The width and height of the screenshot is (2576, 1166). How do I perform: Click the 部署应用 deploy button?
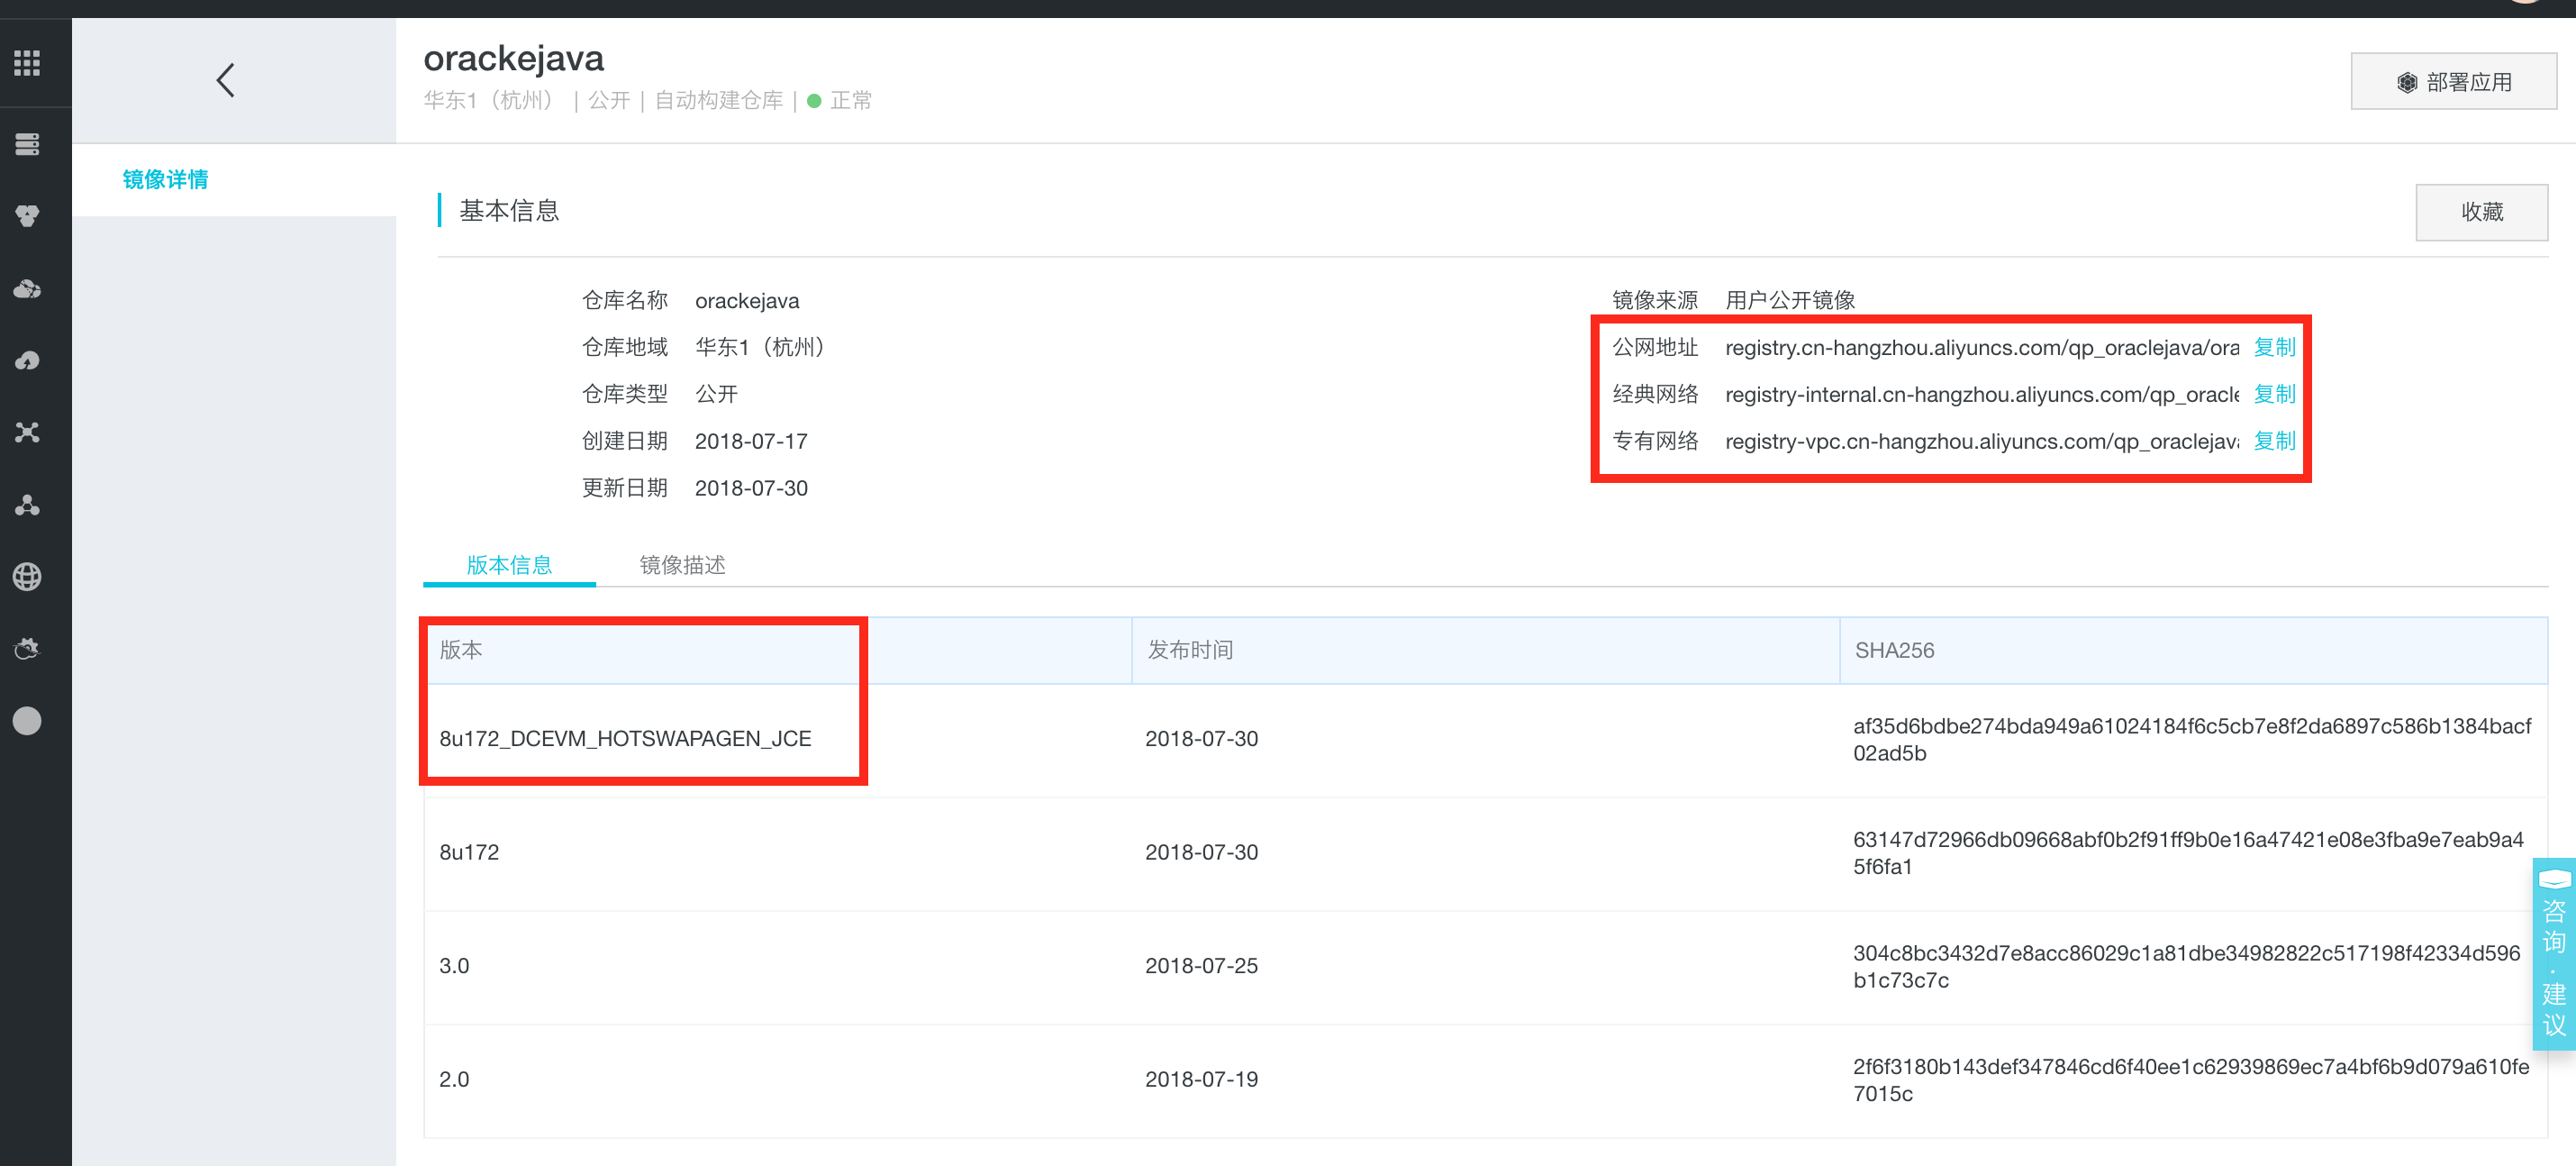click(x=2453, y=82)
